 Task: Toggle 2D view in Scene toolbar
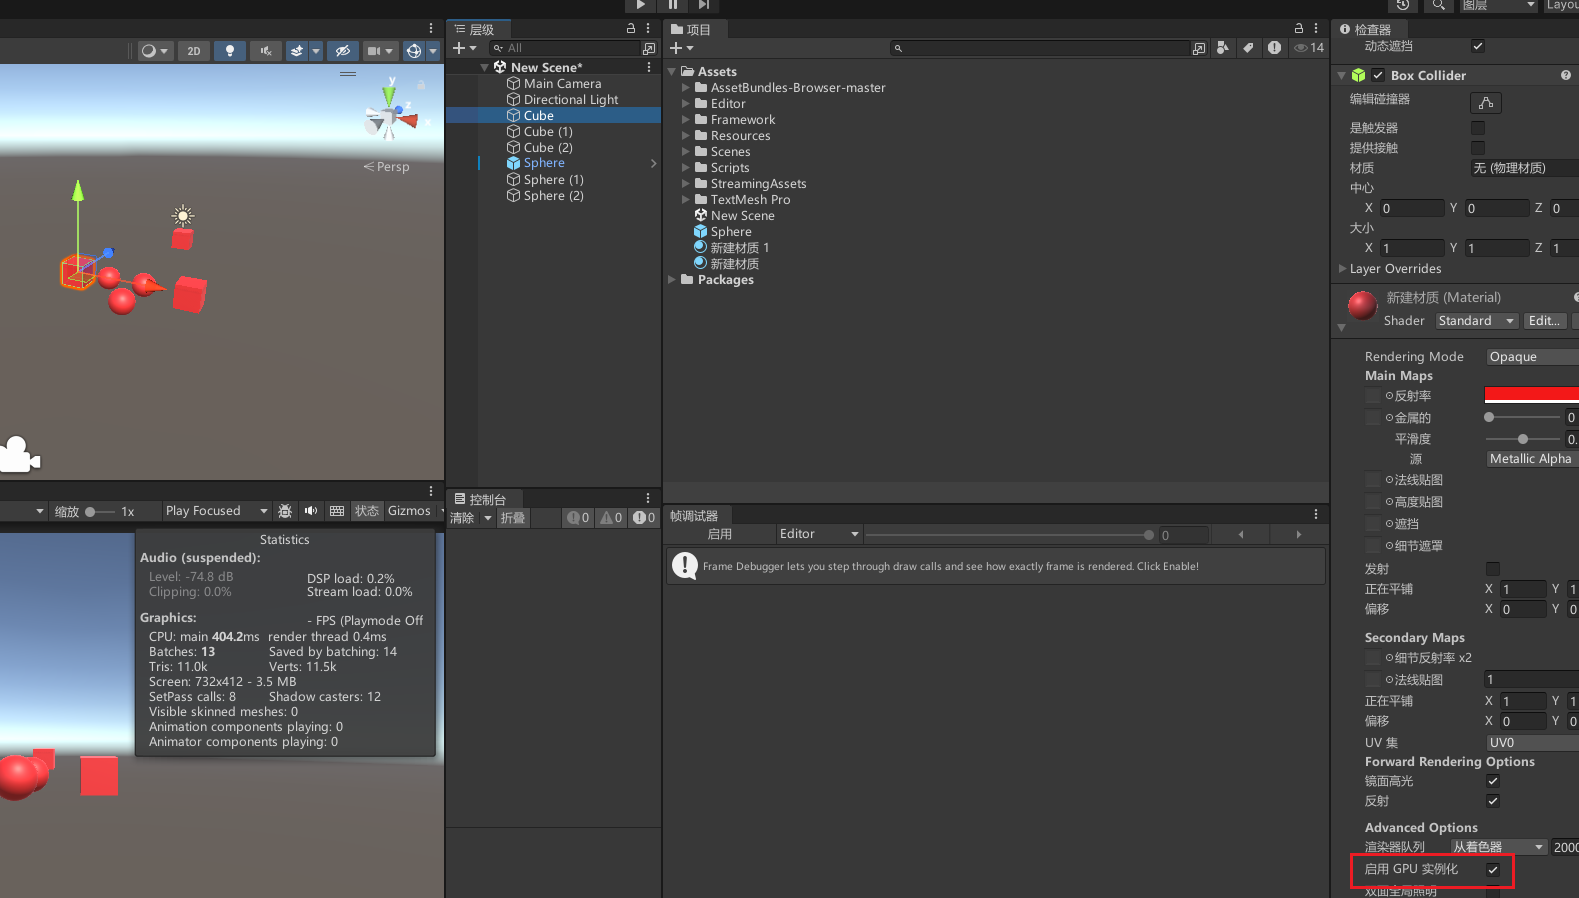click(193, 51)
